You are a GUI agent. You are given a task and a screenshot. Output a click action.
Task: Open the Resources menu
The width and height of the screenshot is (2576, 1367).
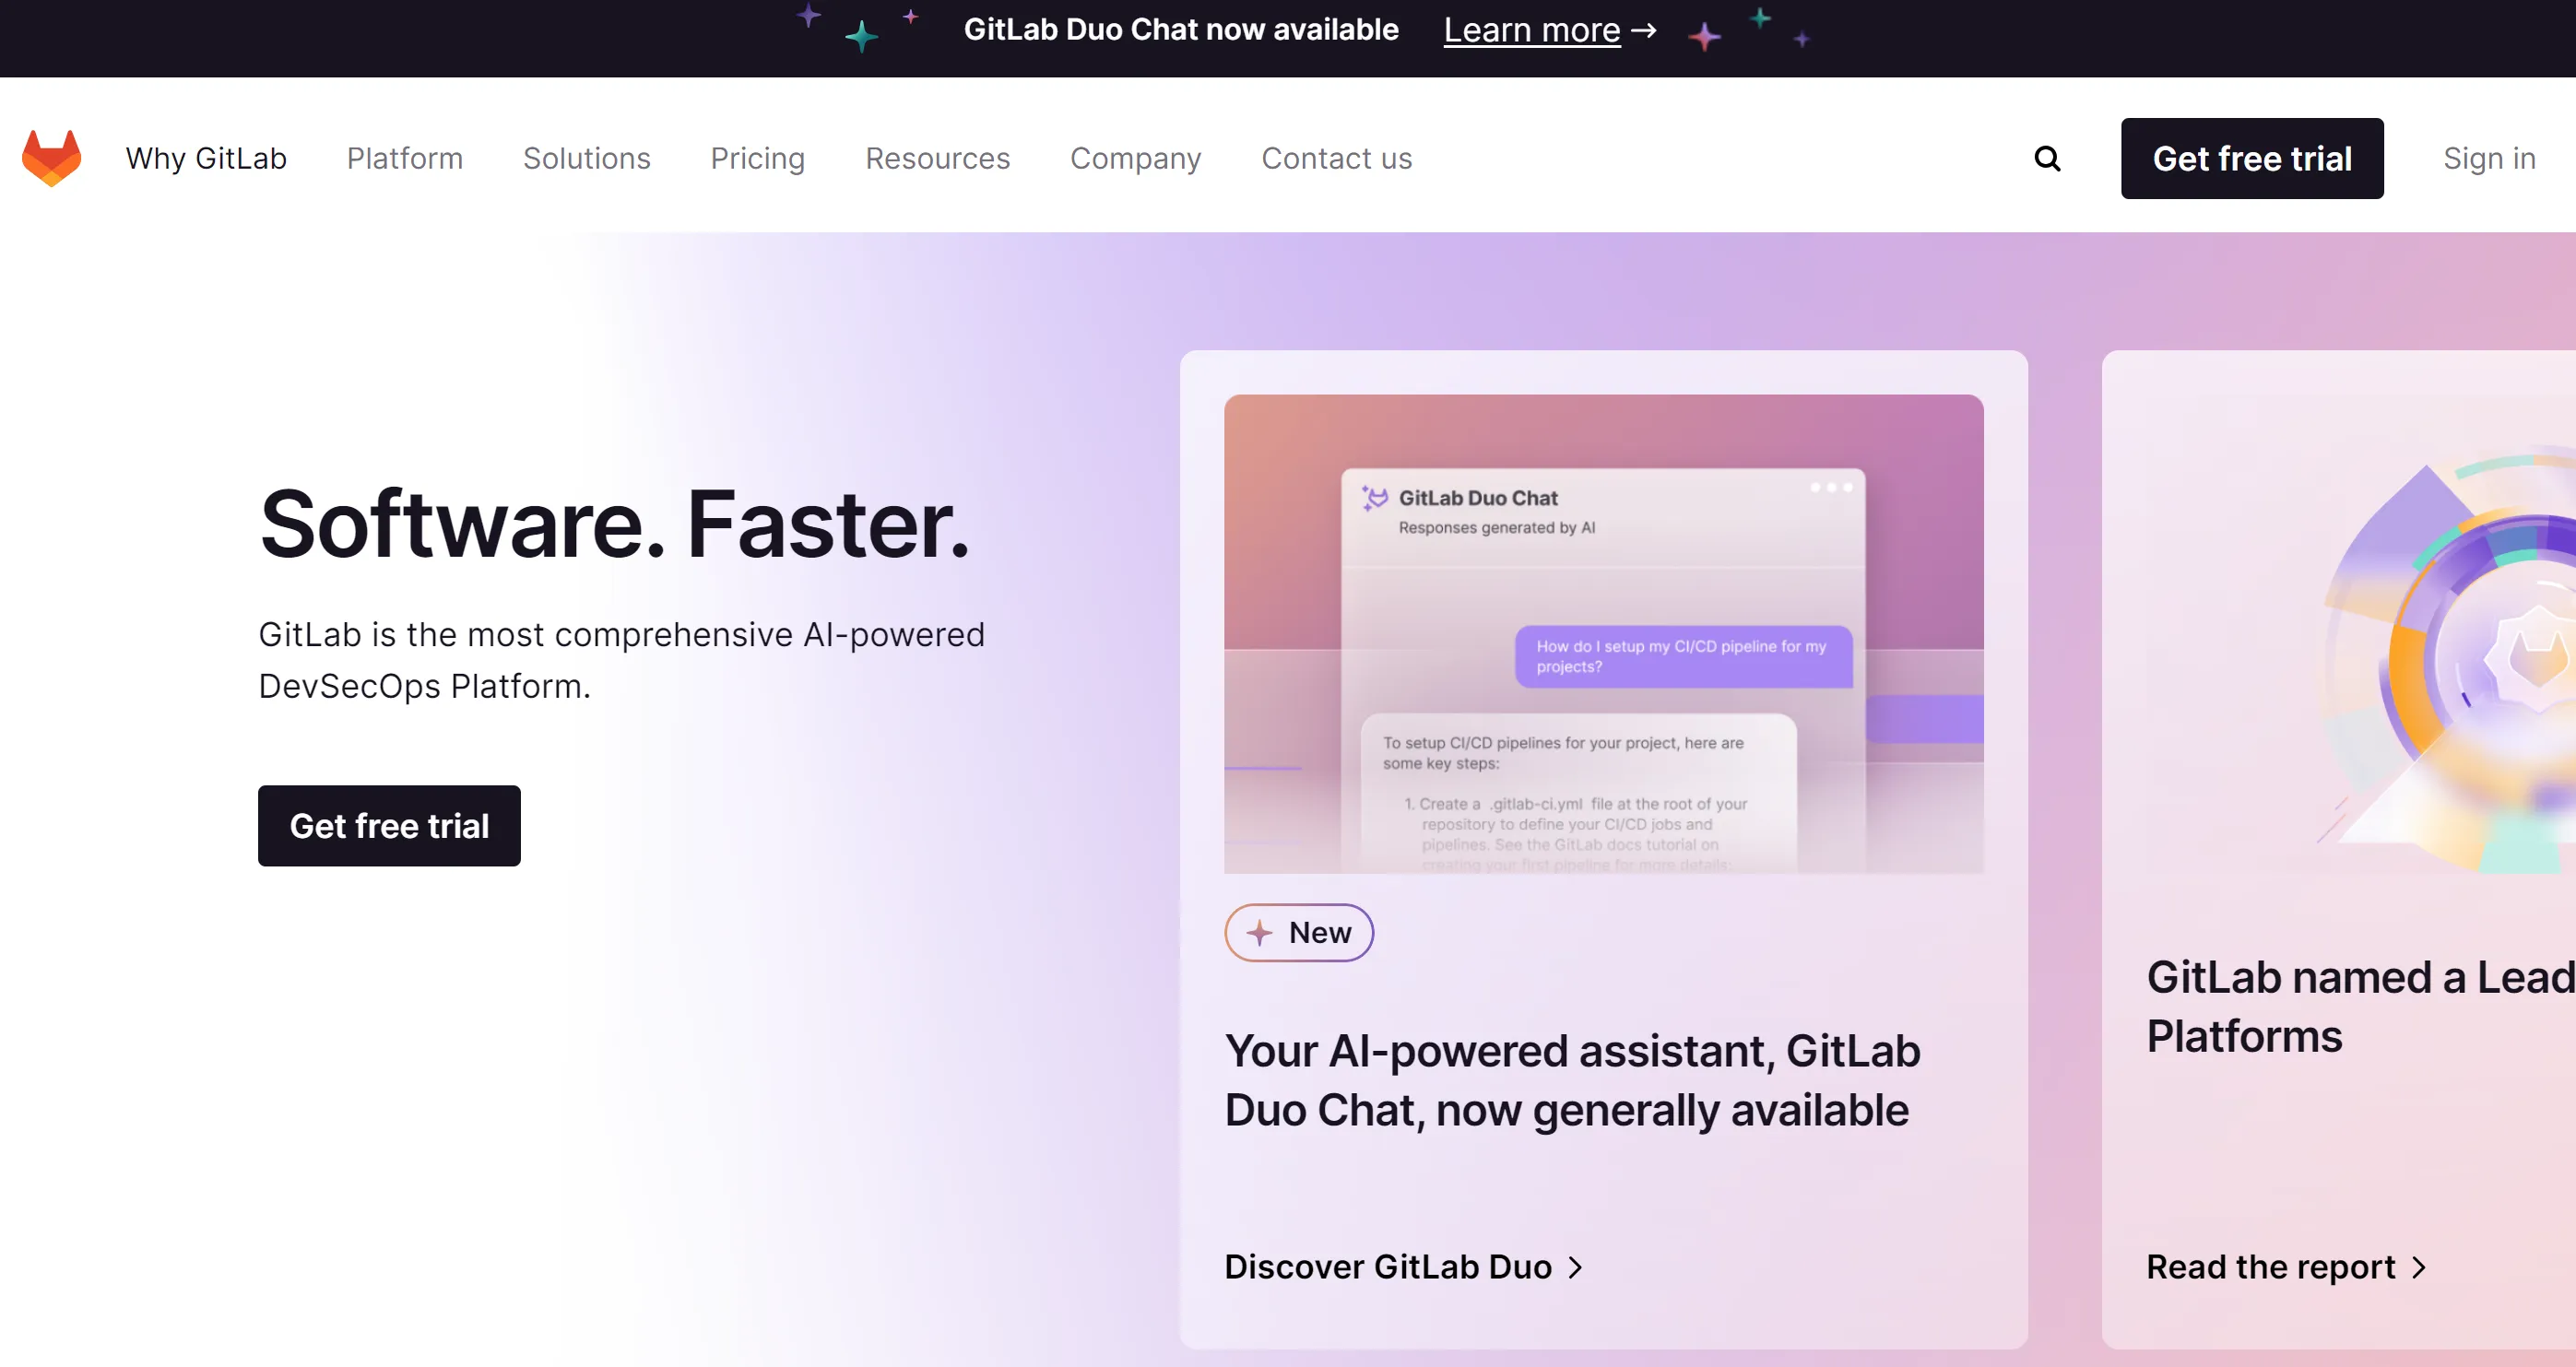click(938, 159)
